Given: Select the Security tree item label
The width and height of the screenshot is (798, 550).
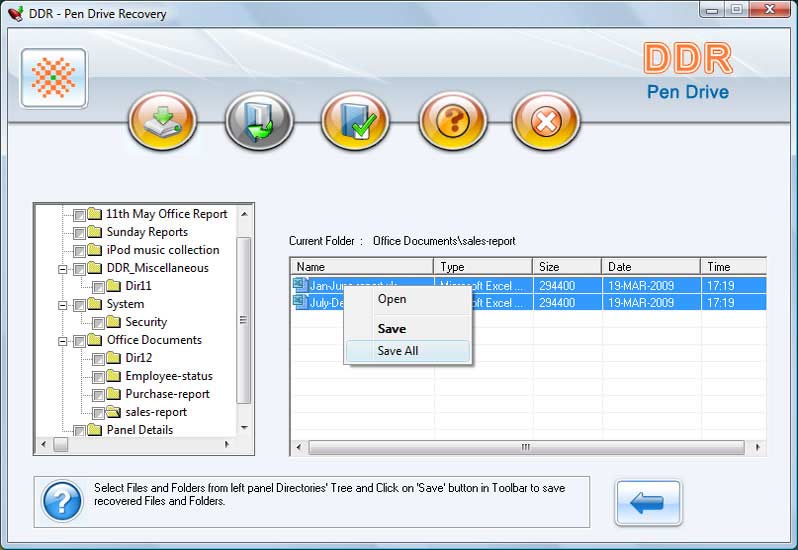Looking at the screenshot, I should coord(146,322).
